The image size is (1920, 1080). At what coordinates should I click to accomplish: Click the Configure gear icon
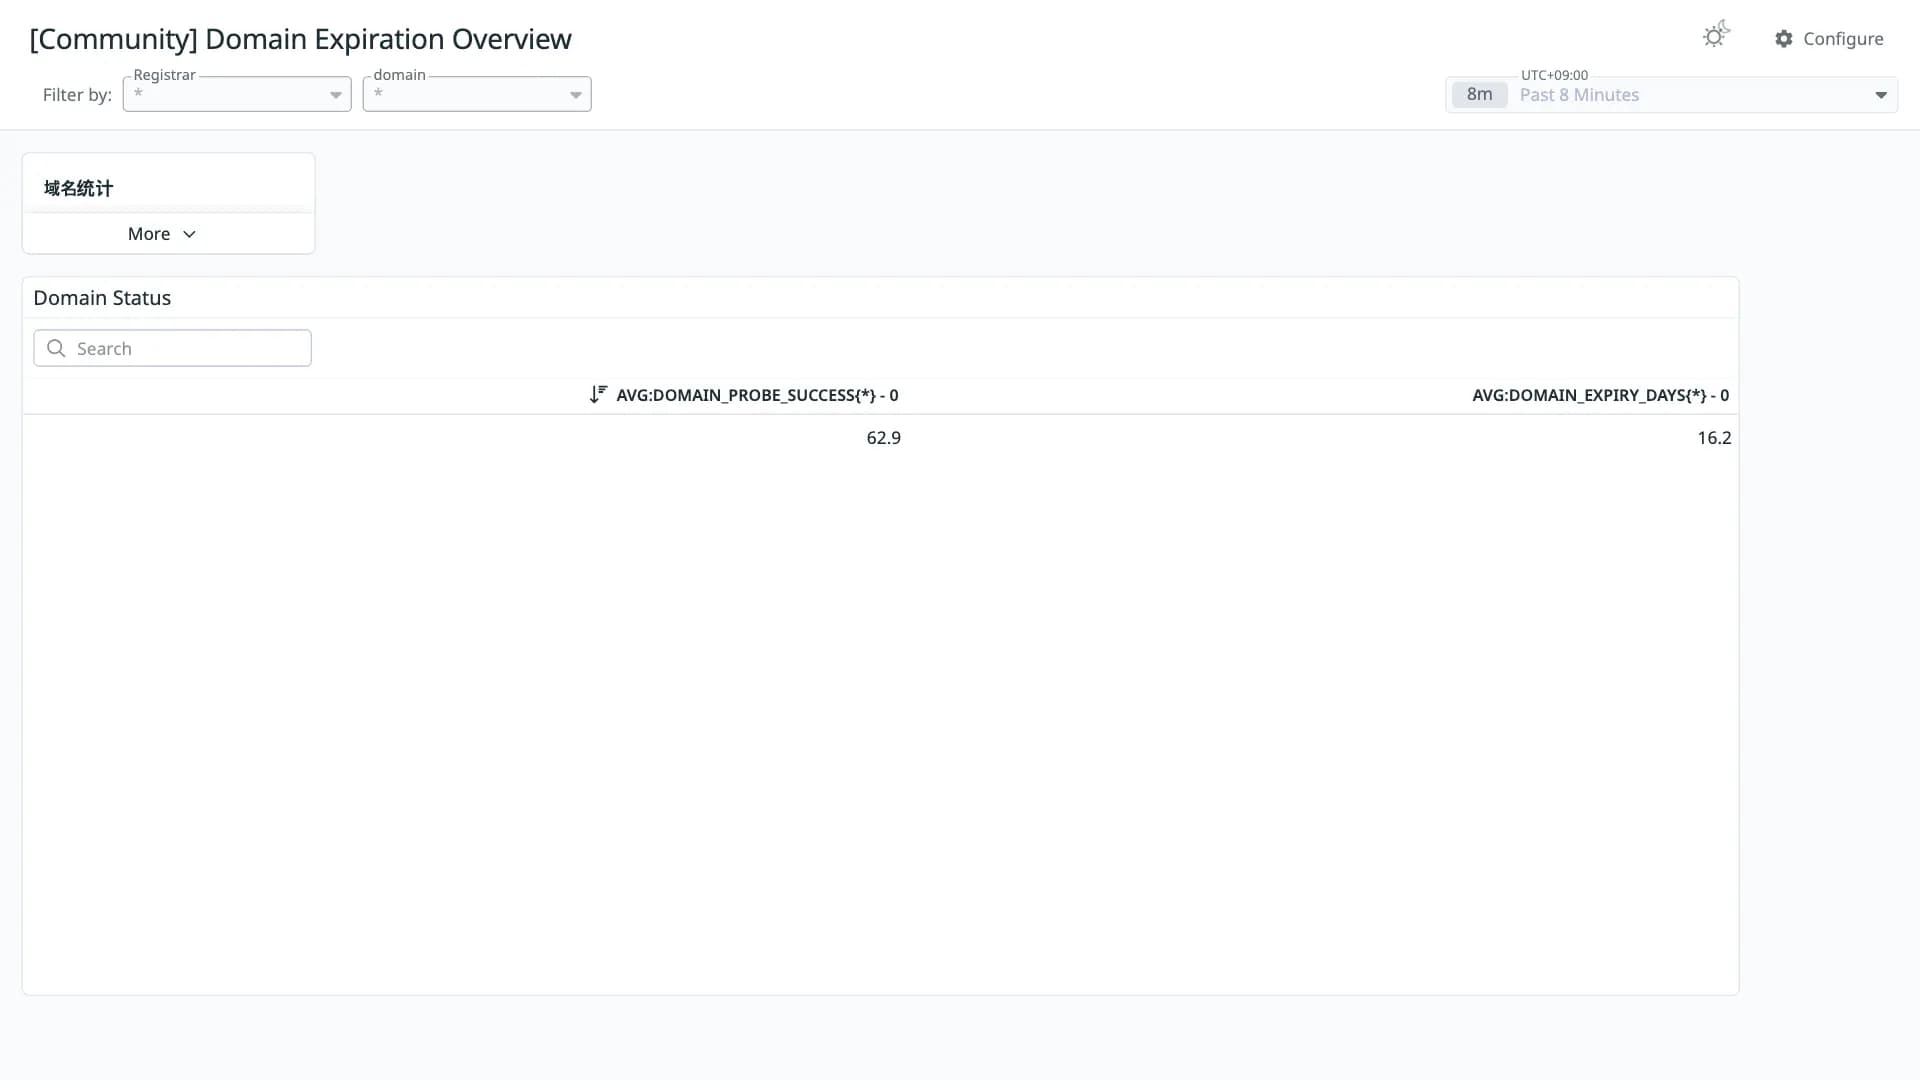[1784, 39]
